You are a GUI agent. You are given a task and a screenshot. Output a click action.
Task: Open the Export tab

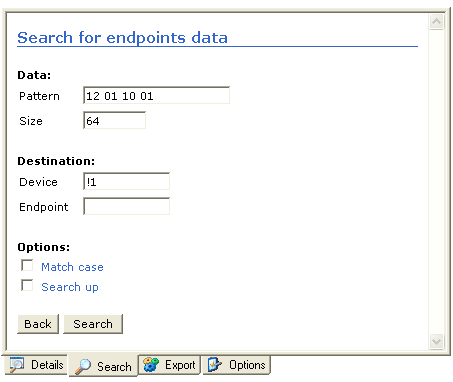pyautogui.click(x=169, y=365)
